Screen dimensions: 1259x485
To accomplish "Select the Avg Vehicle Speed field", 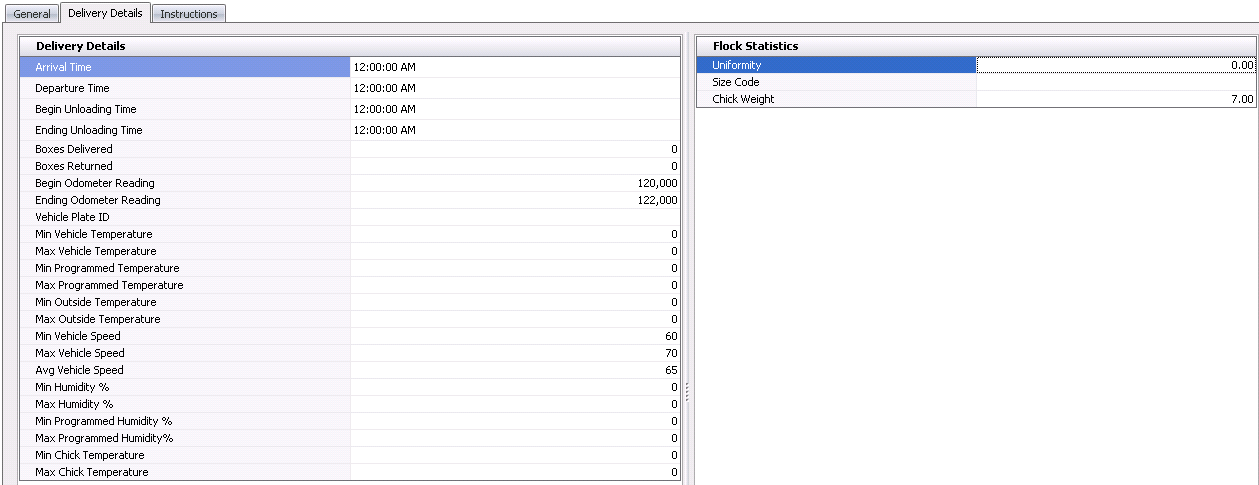I will click(514, 370).
